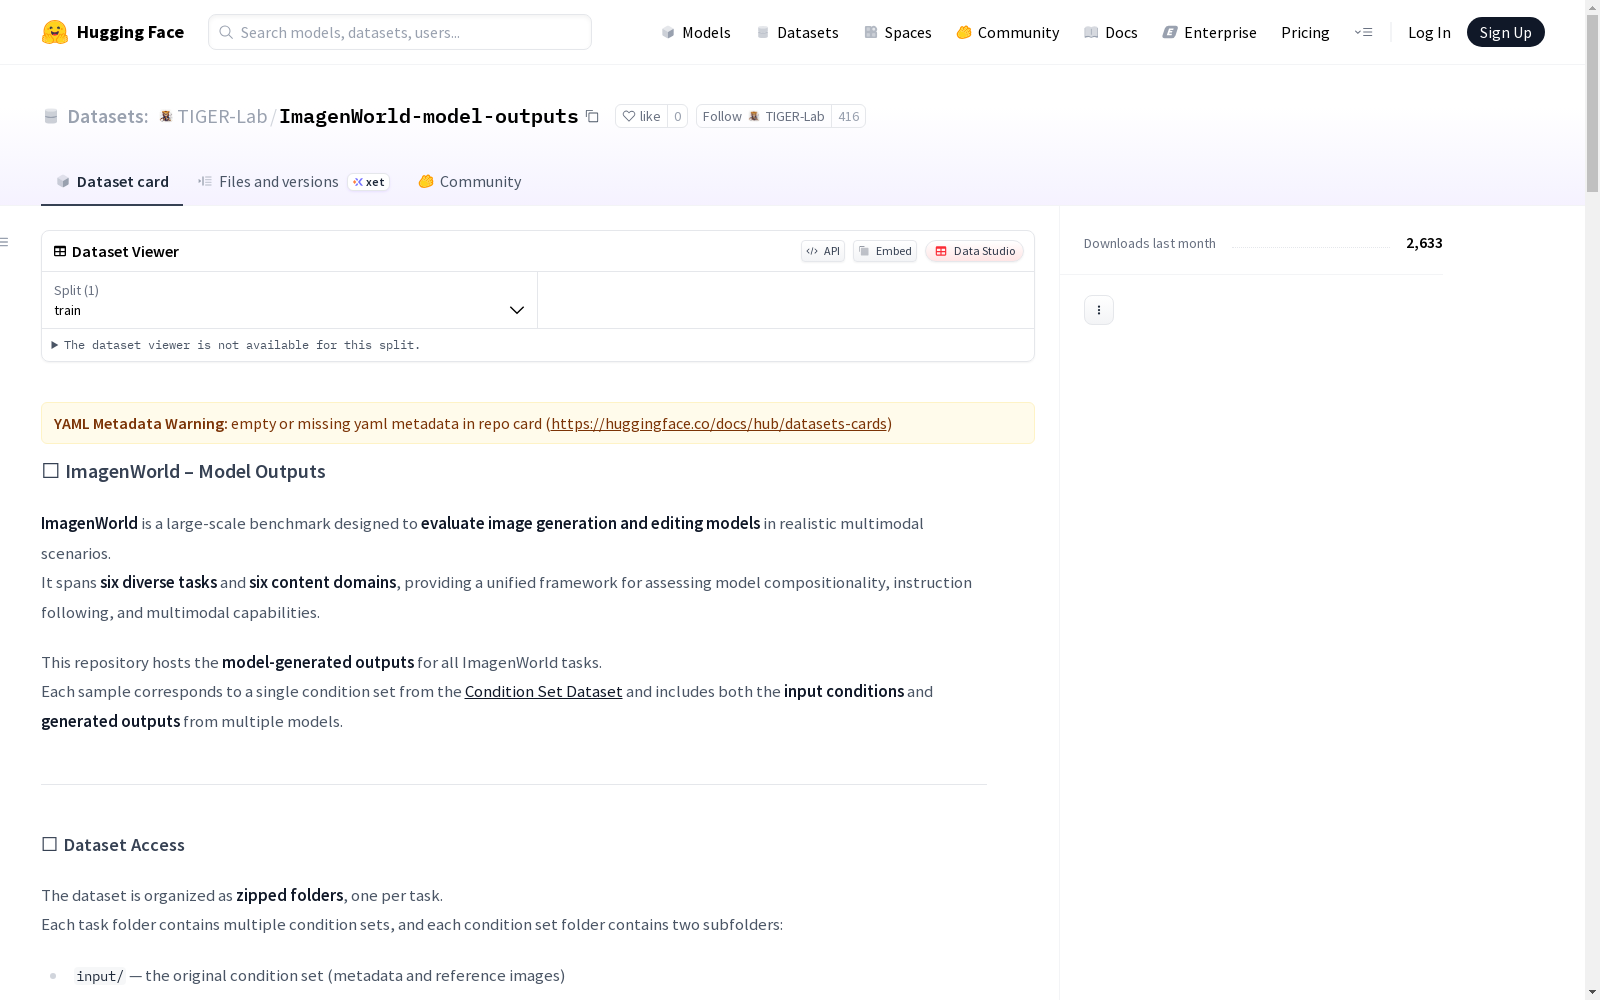View the 416 followers count
Viewport: 1600px width, 1000px height.
(849, 116)
